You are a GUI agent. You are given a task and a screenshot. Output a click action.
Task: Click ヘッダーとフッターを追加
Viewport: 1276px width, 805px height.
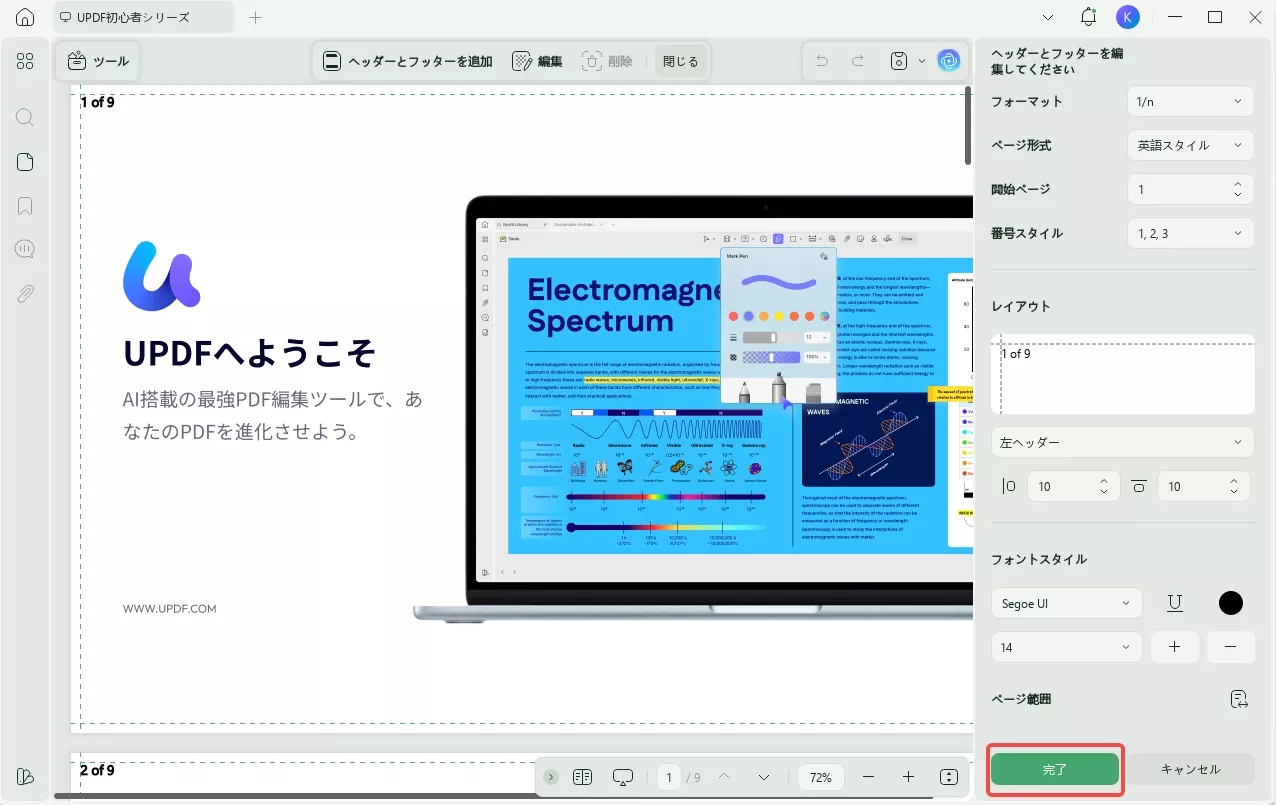[x=407, y=61]
